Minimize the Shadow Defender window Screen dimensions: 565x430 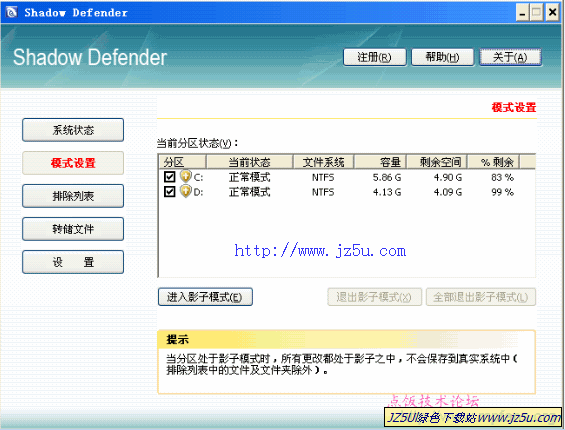(522, 13)
